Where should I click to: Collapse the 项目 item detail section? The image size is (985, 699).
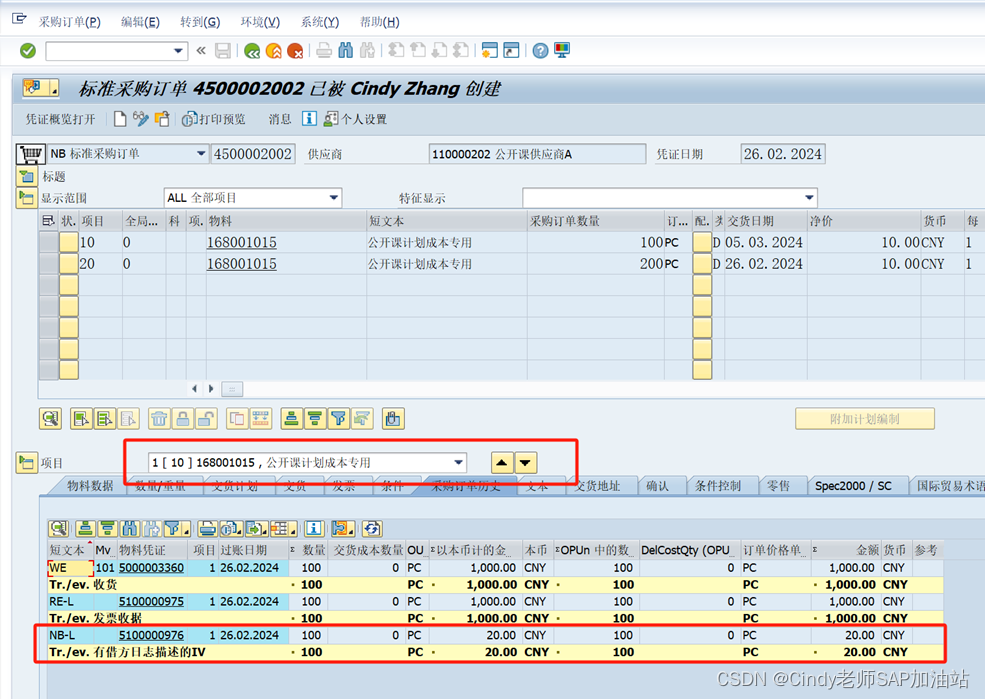(26, 463)
